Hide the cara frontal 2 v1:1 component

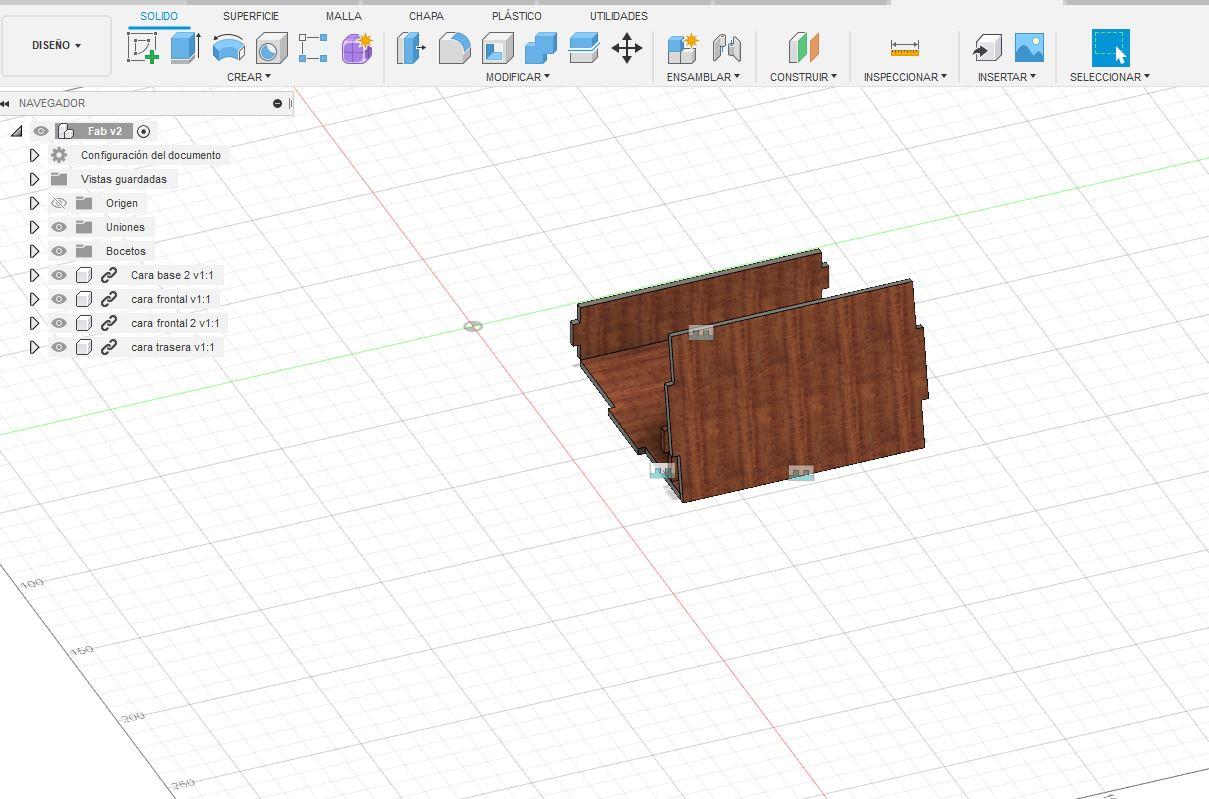coord(59,323)
